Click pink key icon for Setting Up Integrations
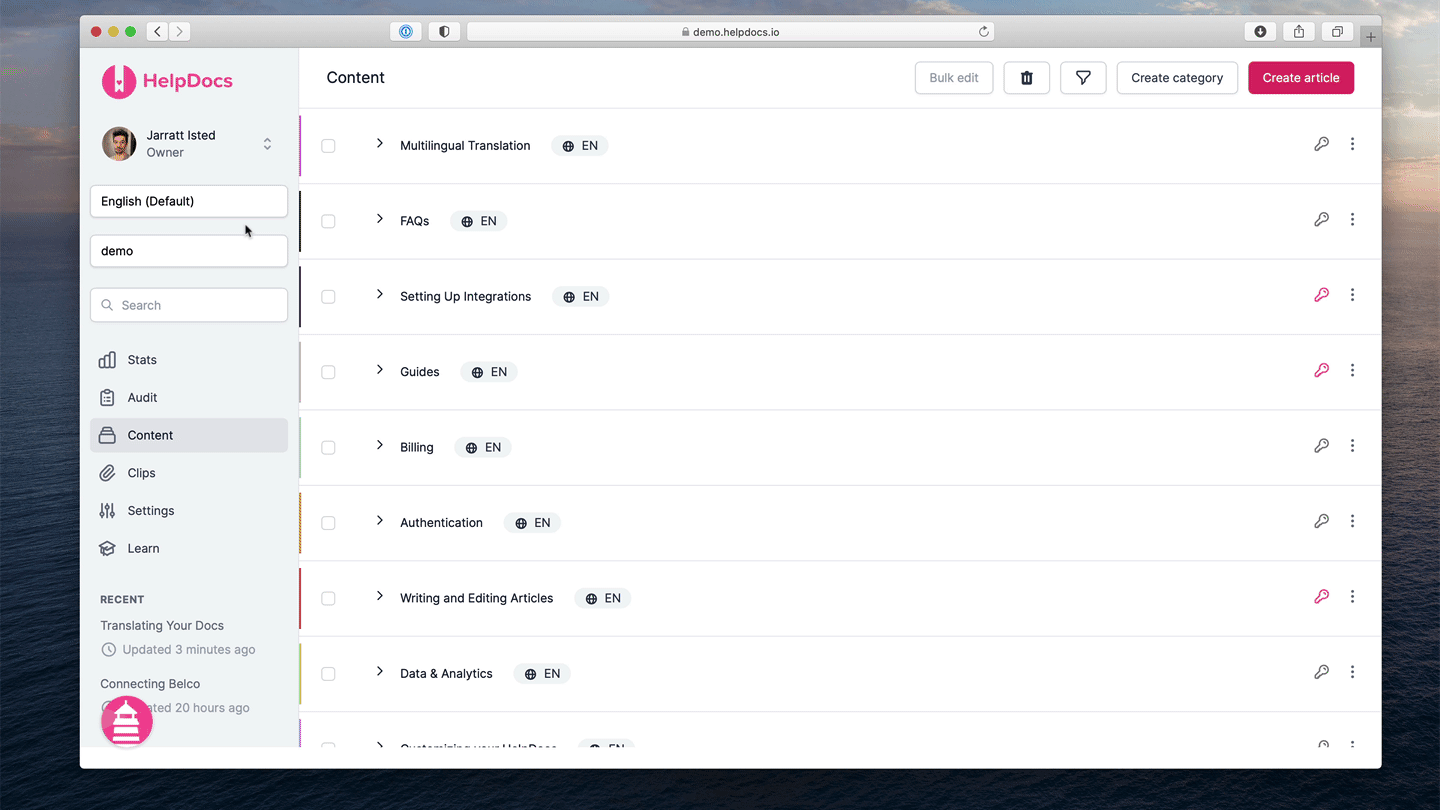 click(1321, 295)
